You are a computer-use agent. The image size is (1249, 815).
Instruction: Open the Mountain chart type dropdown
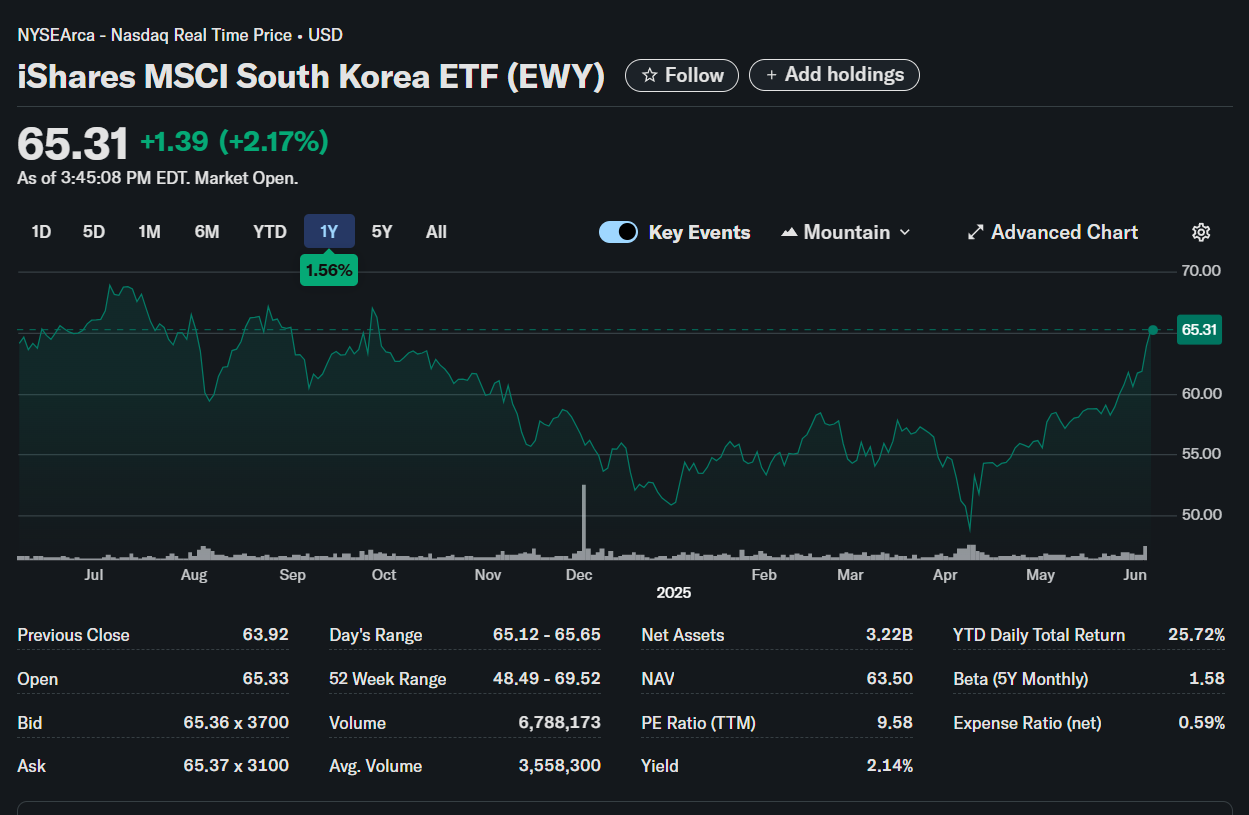pyautogui.click(x=846, y=232)
